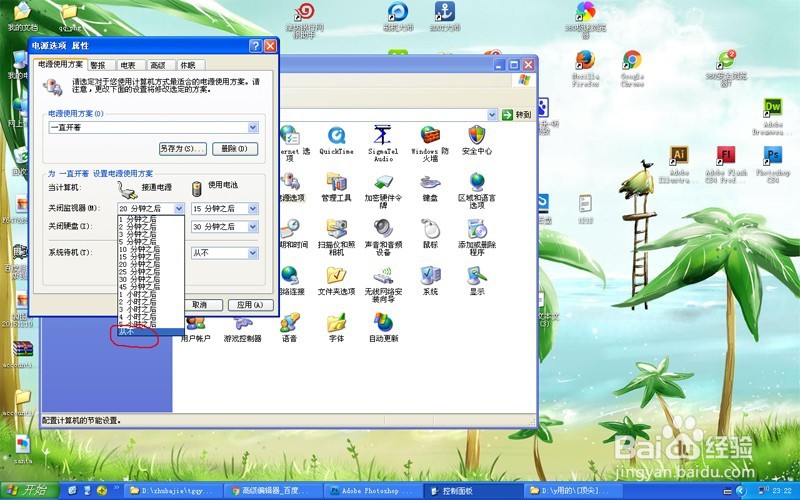This screenshot has height=500, width=800.
Task: Open the 开始 Start menu
Action: pyautogui.click(x=30, y=490)
